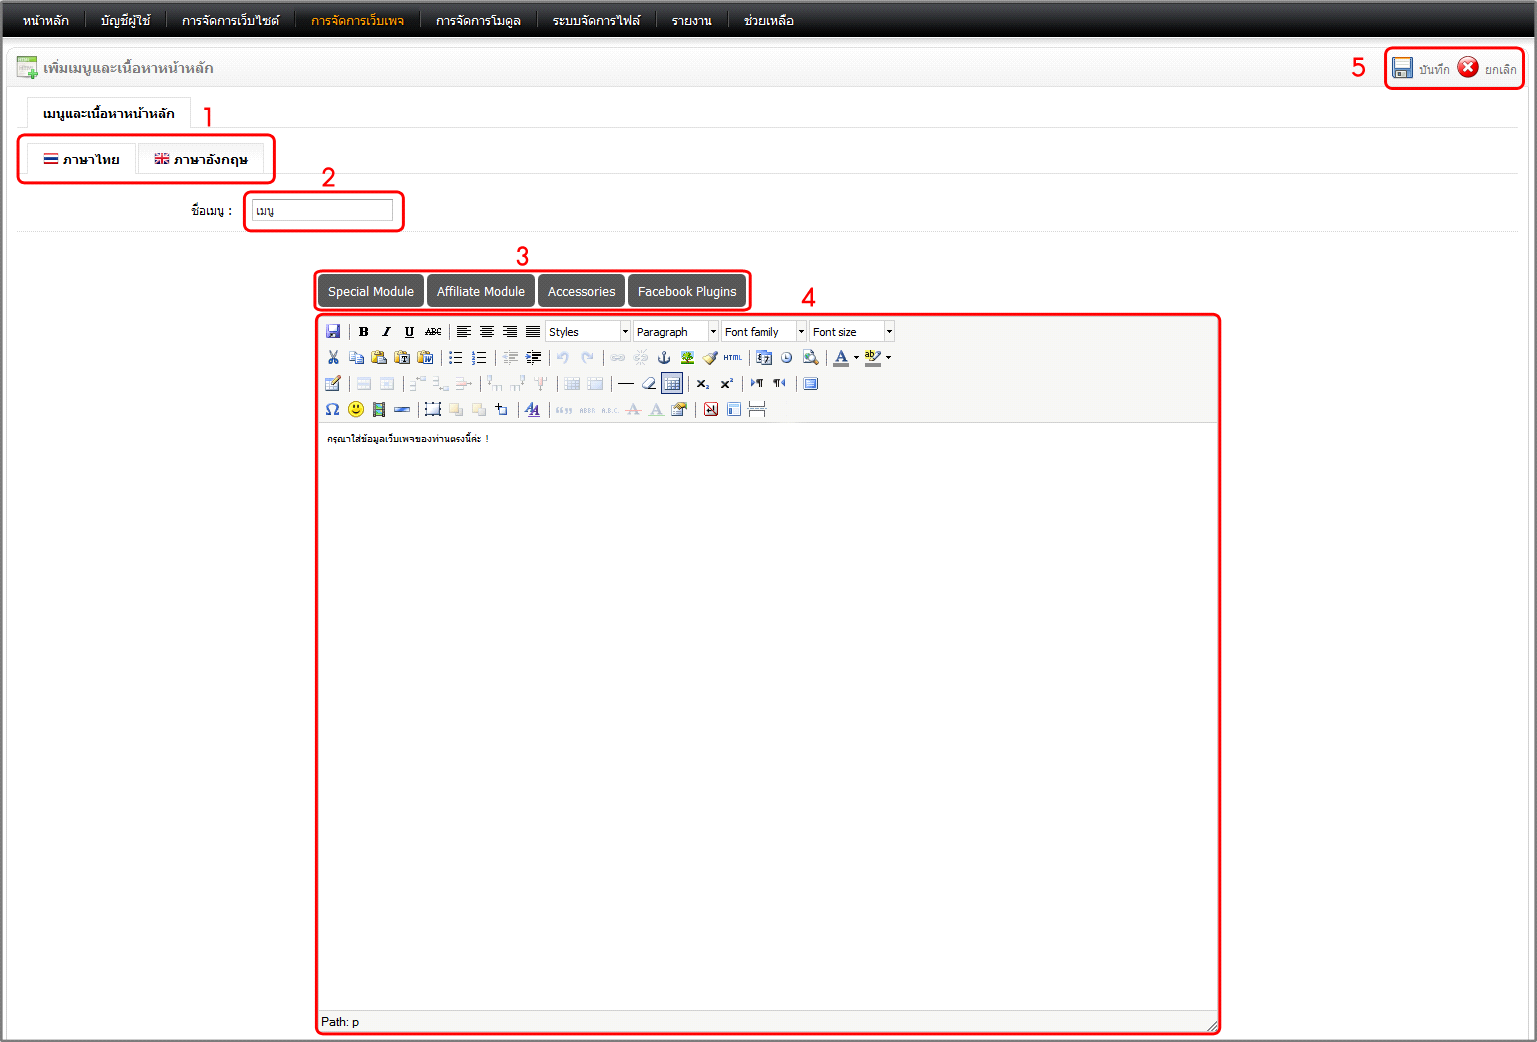The height and width of the screenshot is (1042, 1537).
Task: Set text direction right to left
Action: point(780,383)
